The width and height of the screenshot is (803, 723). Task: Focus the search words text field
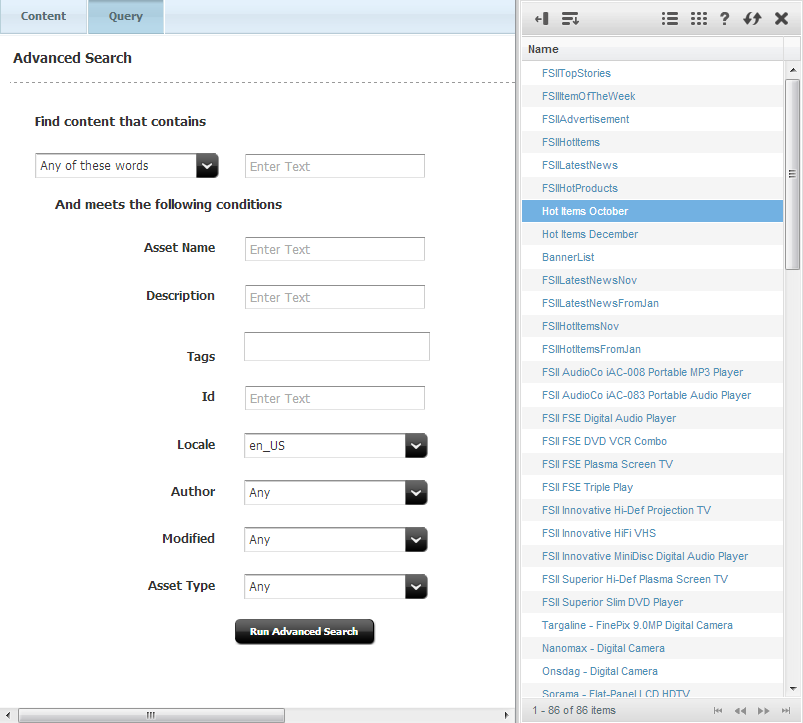[x=335, y=166]
